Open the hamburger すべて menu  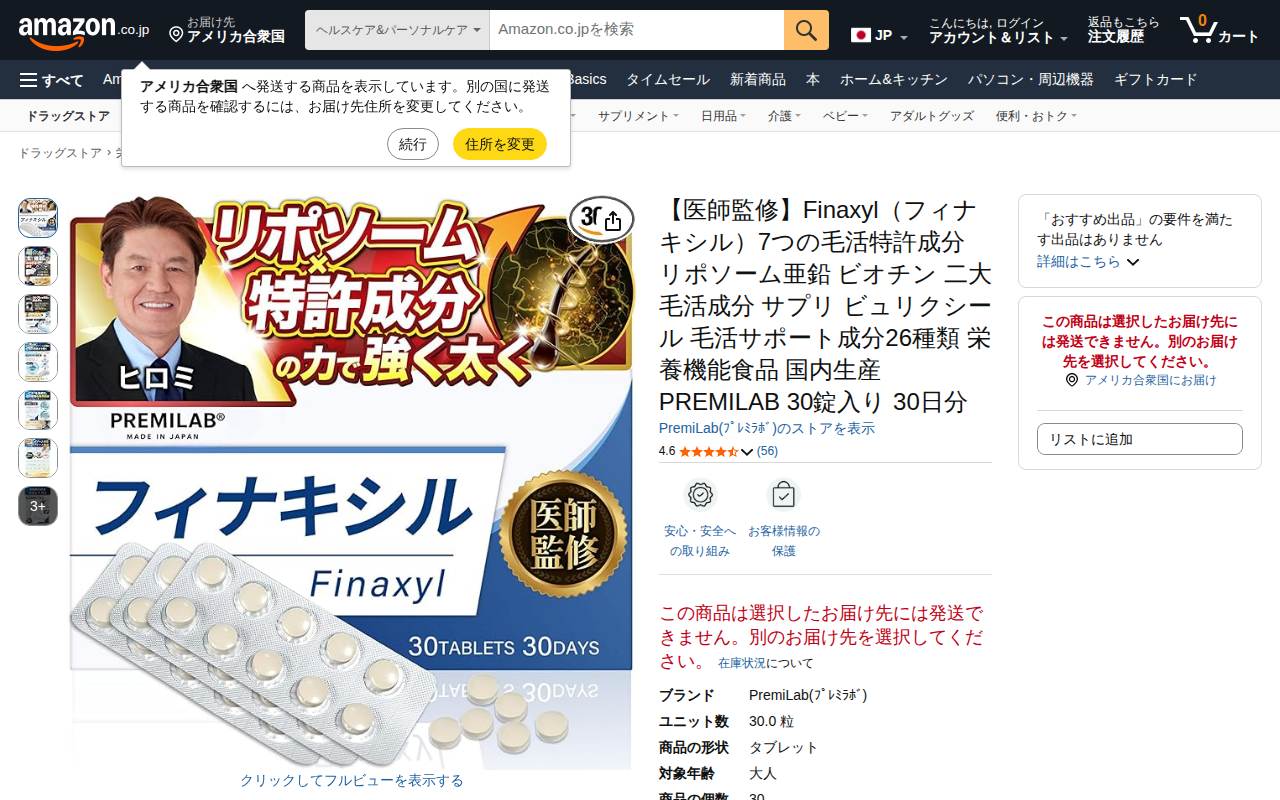pyautogui.click(x=52, y=80)
